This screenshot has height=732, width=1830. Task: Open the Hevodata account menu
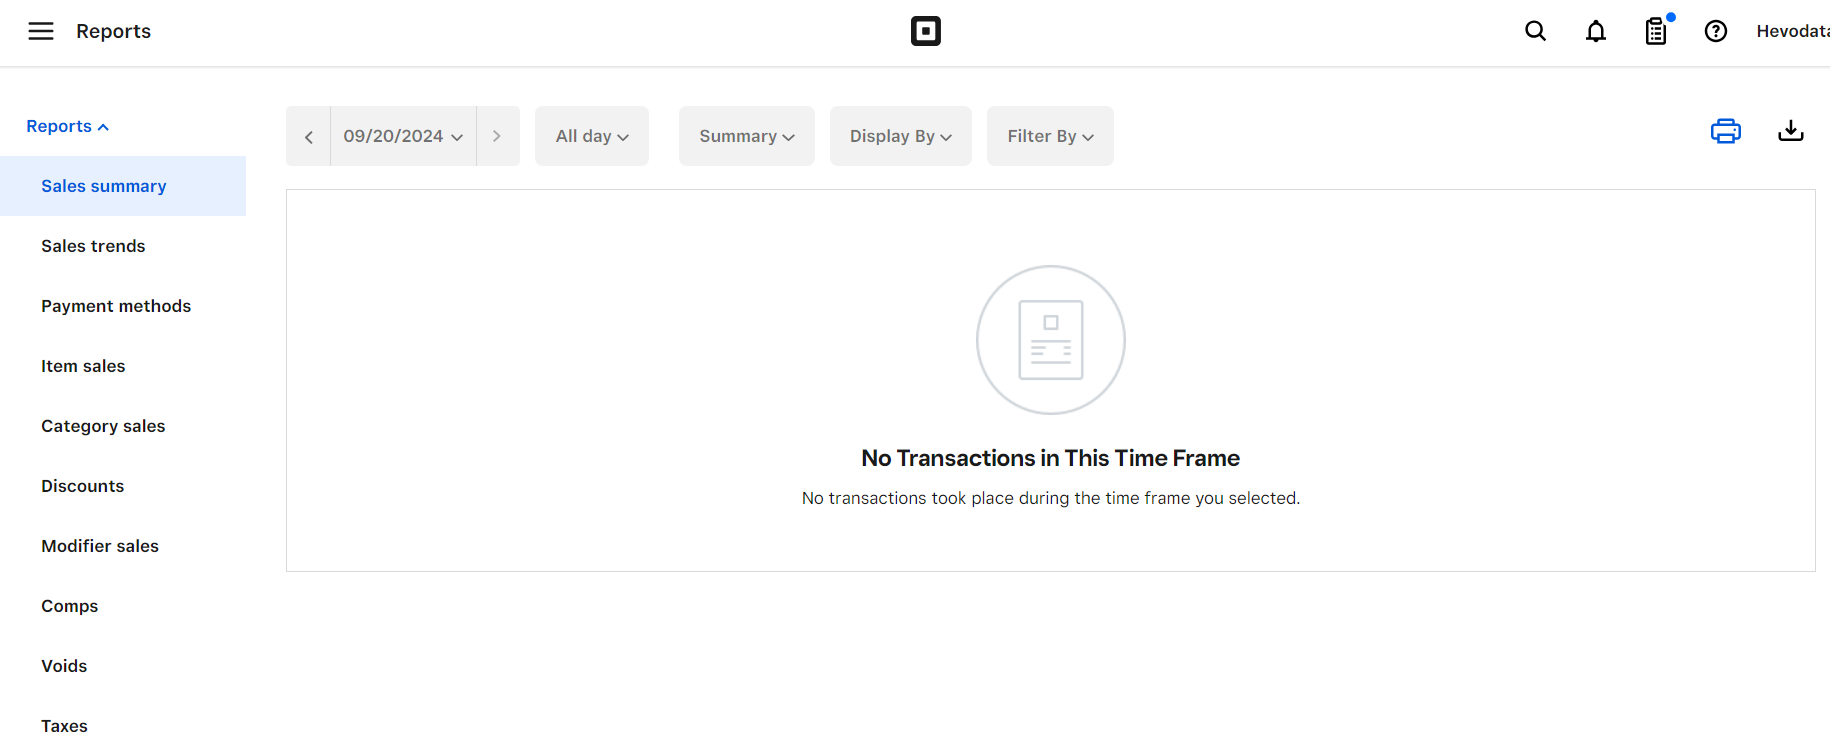(x=1793, y=31)
